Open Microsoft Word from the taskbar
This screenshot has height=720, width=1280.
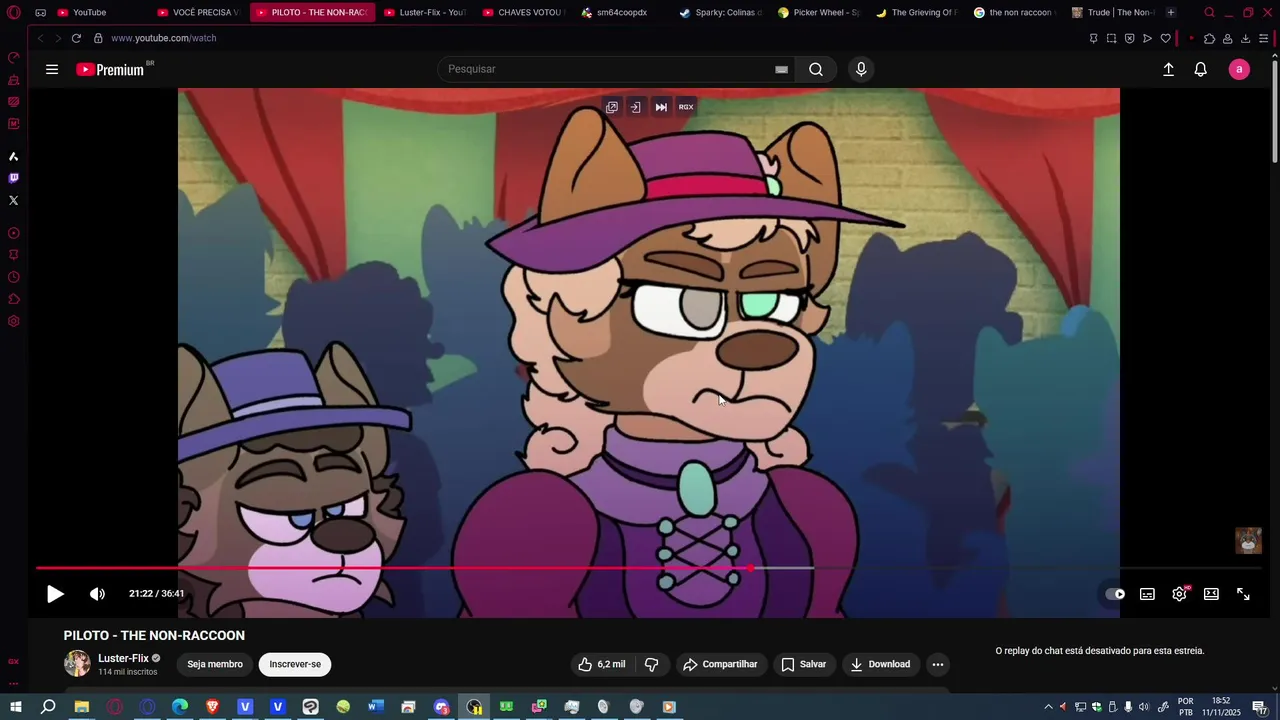pos(376,707)
